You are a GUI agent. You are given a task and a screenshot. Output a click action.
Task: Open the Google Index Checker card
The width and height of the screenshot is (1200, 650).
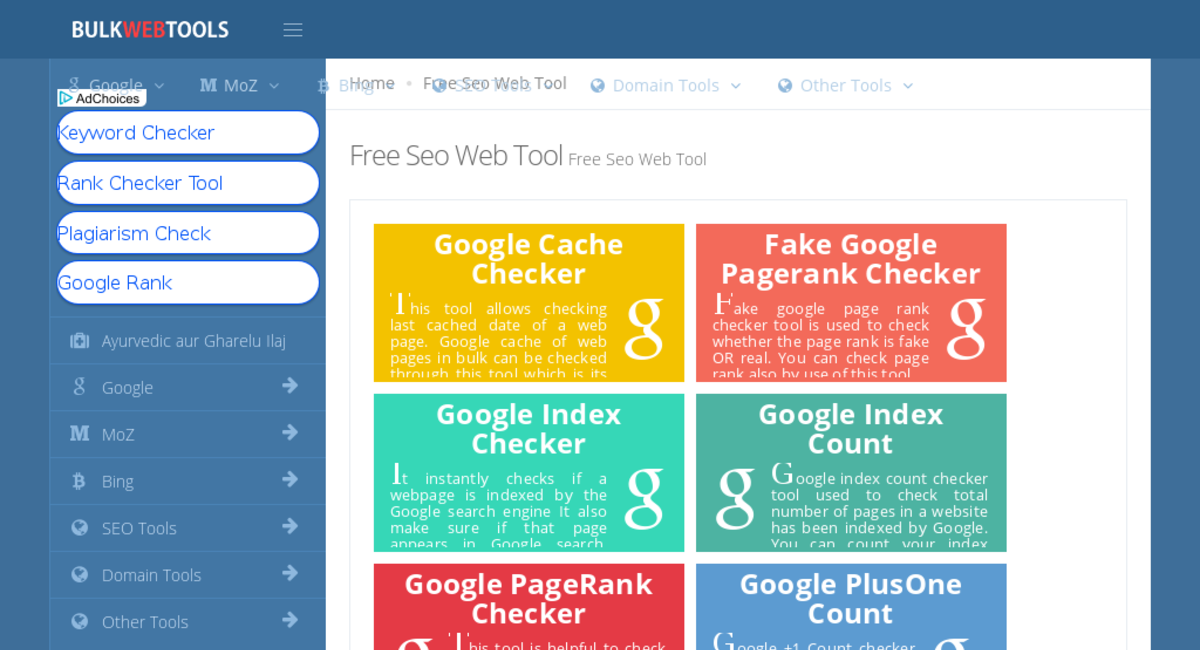point(528,472)
